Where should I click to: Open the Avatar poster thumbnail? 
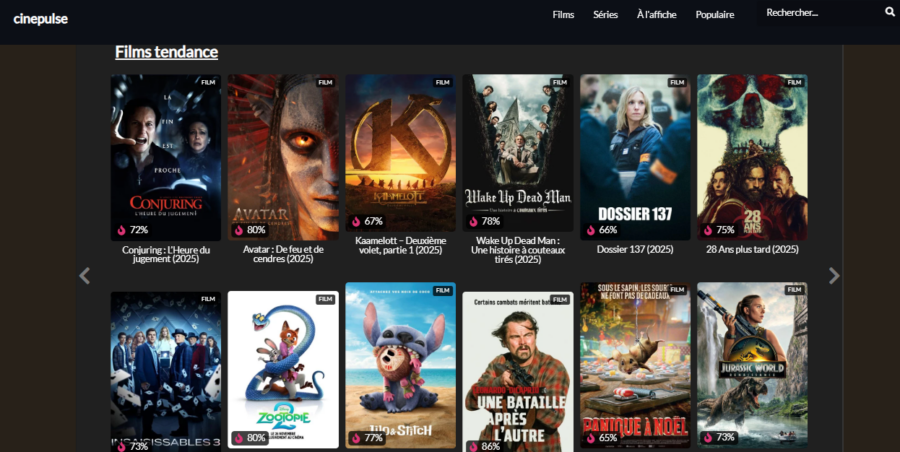click(x=283, y=157)
